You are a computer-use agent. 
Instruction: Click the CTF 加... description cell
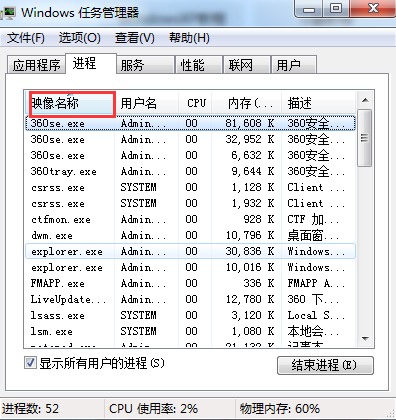coord(313,219)
